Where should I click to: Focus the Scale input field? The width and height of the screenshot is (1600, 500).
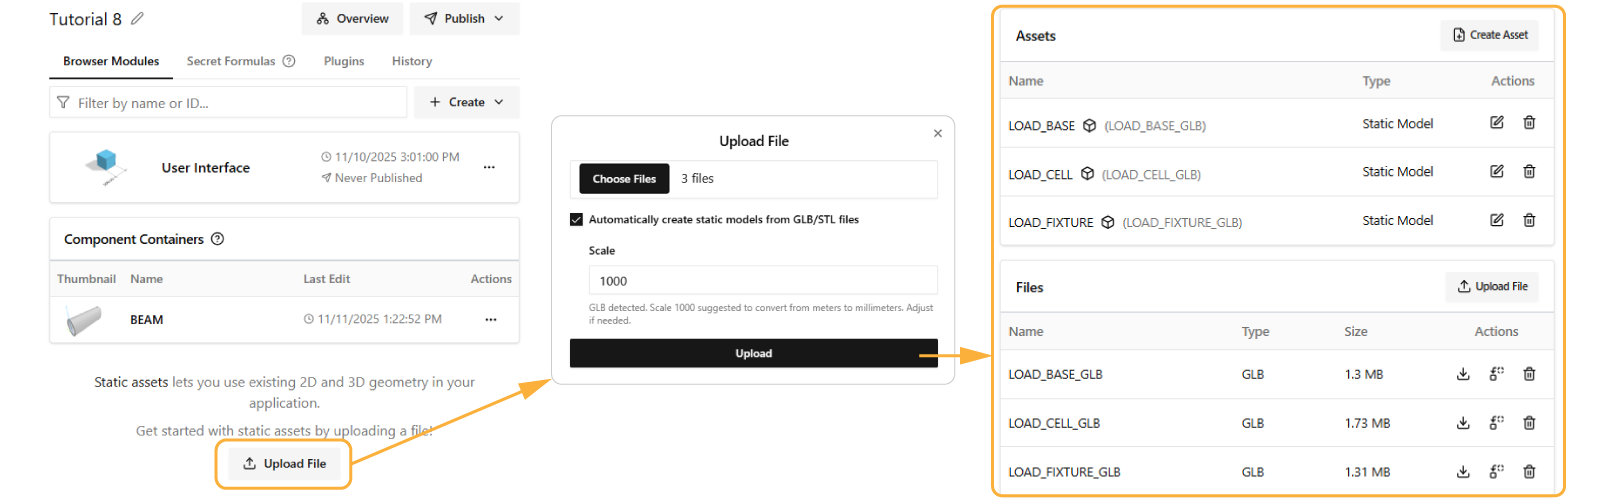[x=763, y=281]
